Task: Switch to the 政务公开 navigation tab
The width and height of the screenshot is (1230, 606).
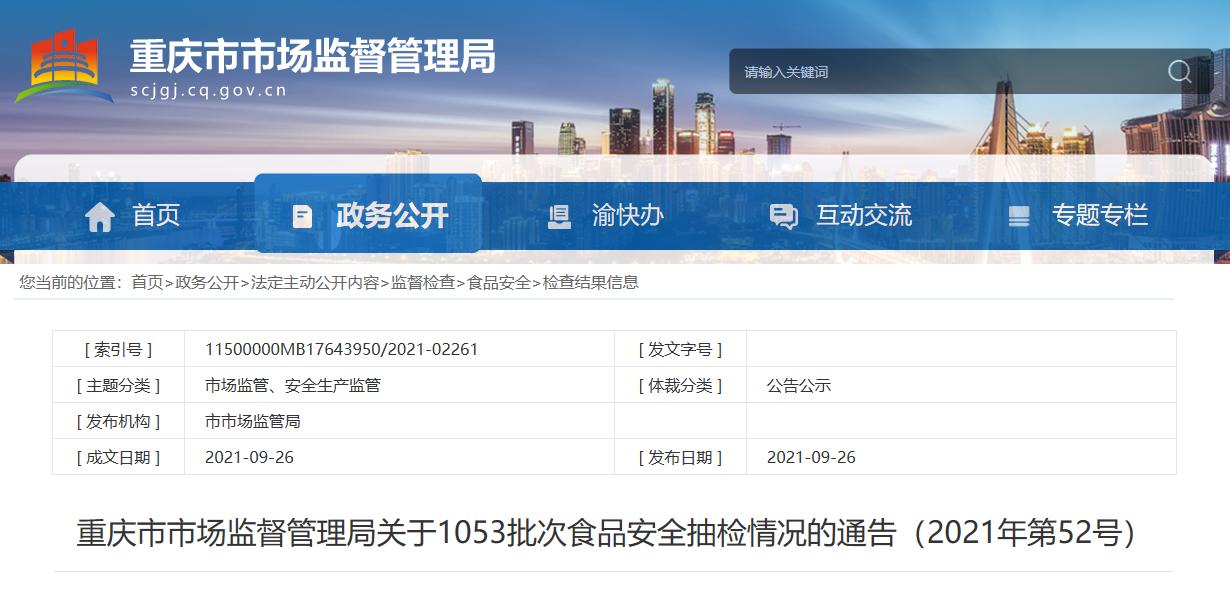Action: [x=392, y=215]
